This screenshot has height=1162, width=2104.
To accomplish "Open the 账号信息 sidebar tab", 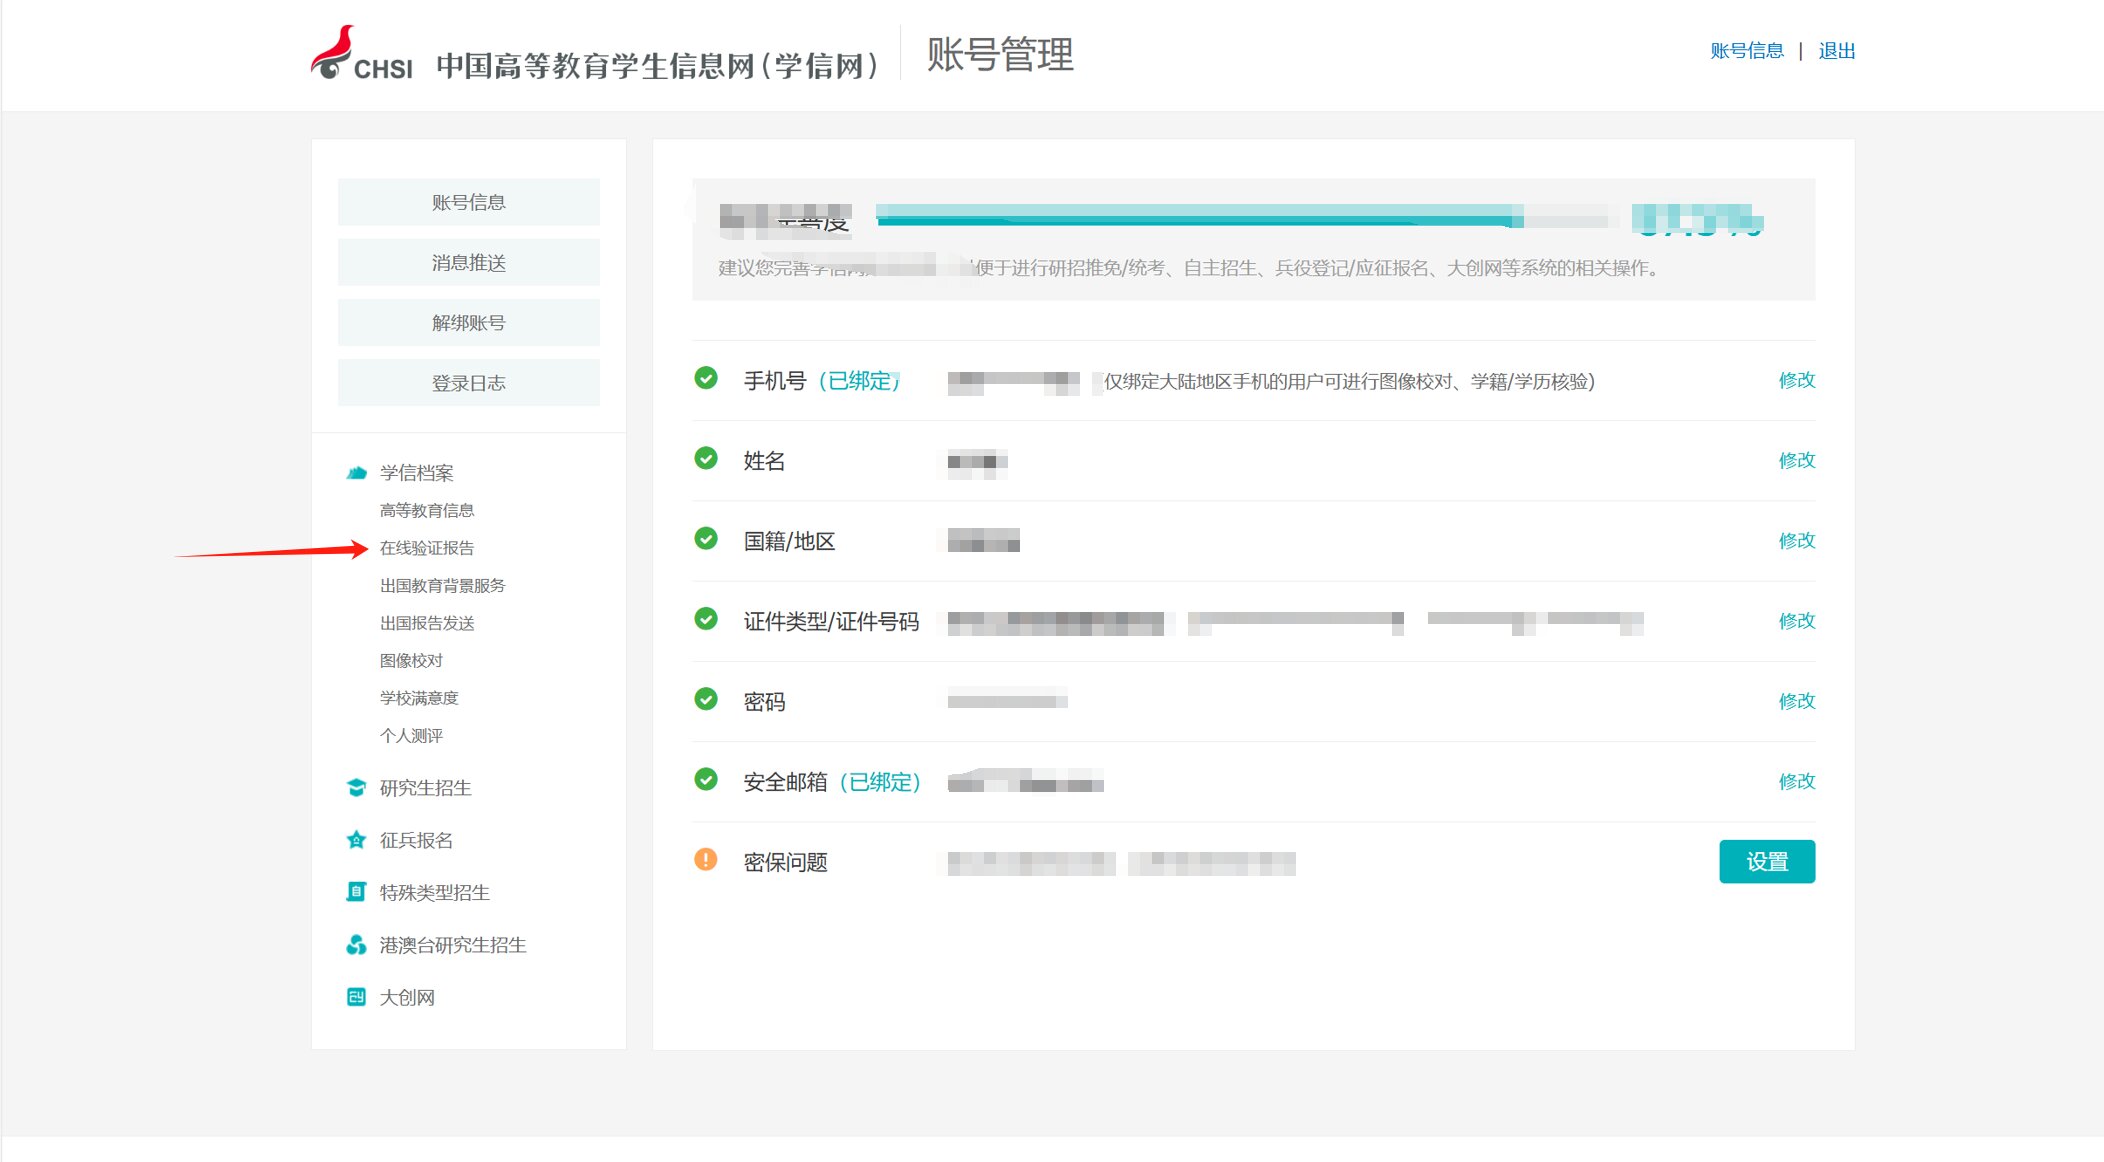I will coord(468,202).
